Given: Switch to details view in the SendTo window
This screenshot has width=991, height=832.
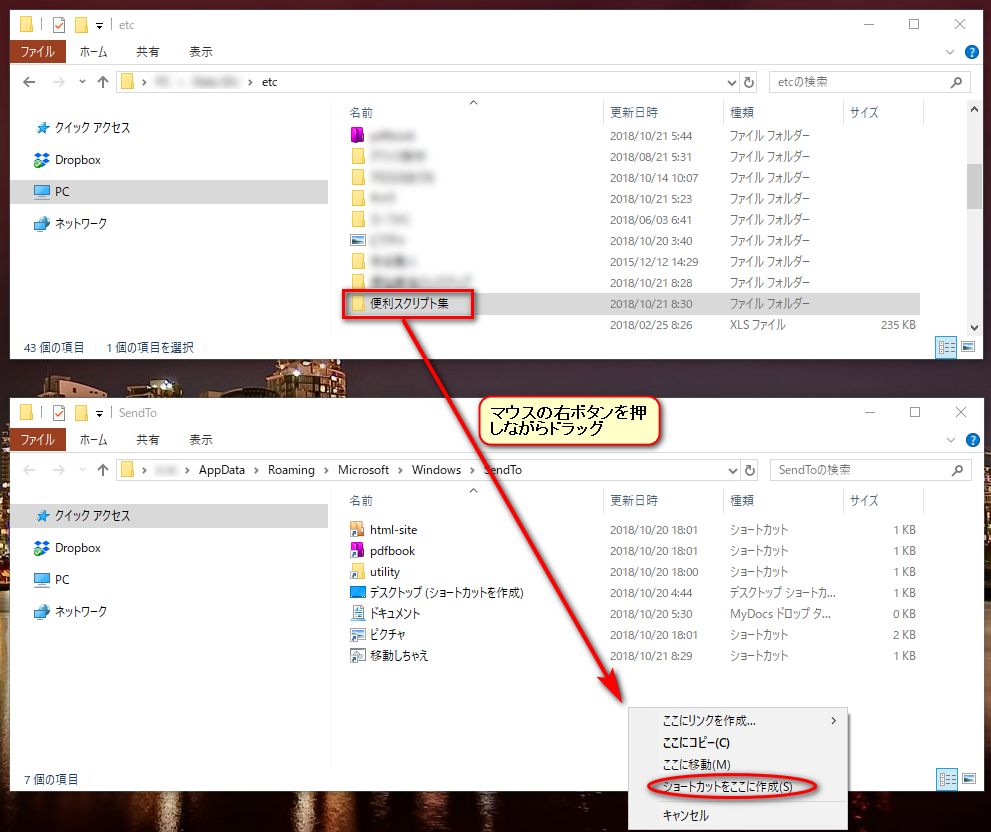Looking at the screenshot, I should 945,778.
